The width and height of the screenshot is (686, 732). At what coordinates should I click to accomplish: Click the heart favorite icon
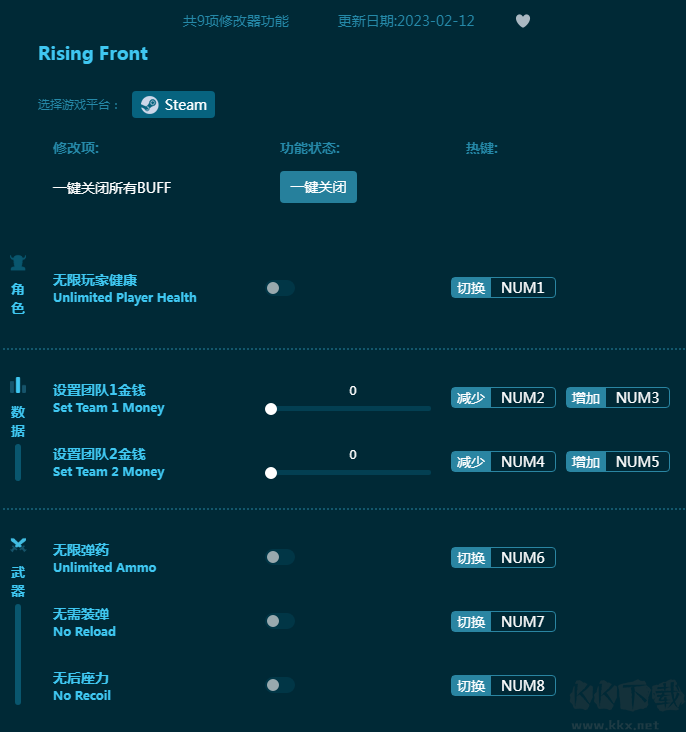coord(523,21)
